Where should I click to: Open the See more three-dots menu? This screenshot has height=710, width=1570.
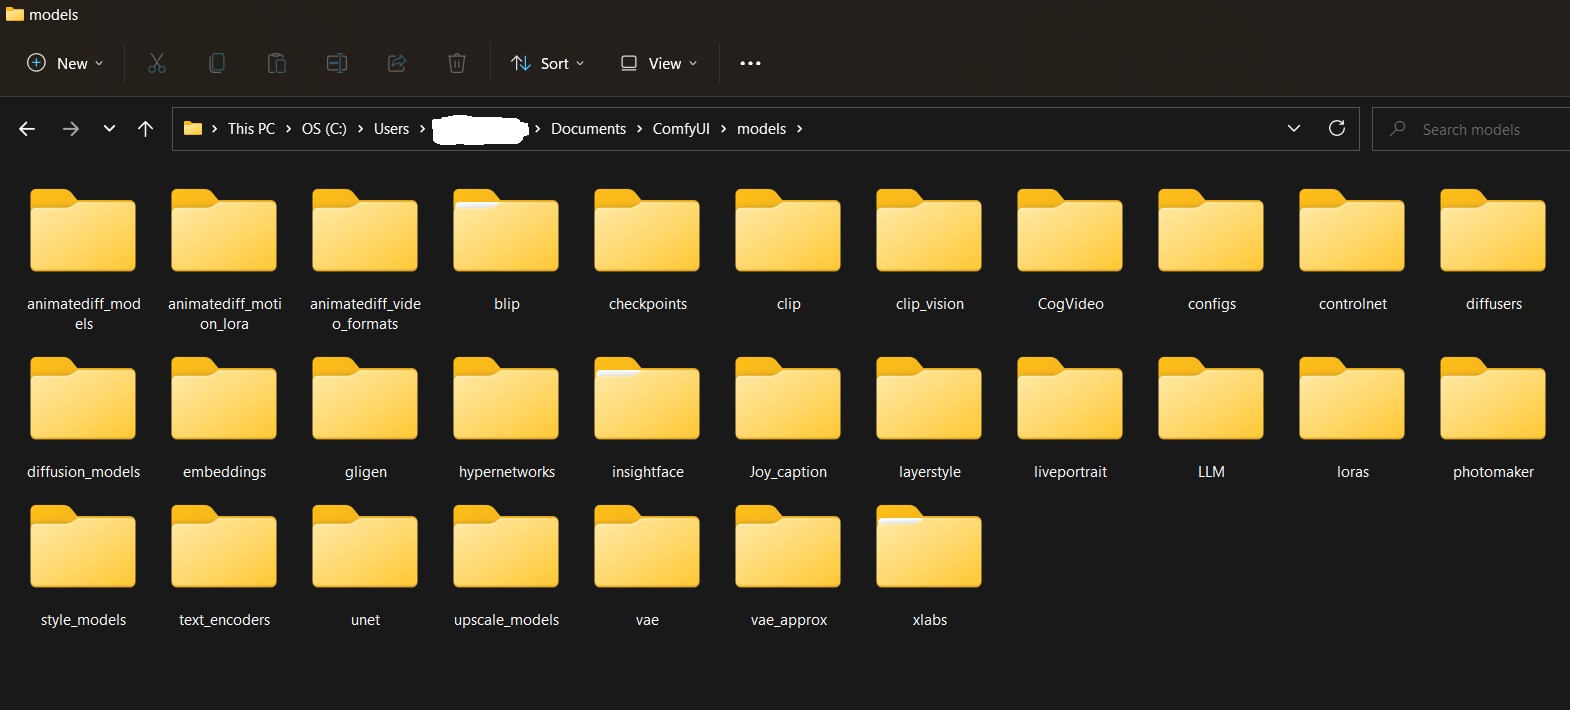750,63
